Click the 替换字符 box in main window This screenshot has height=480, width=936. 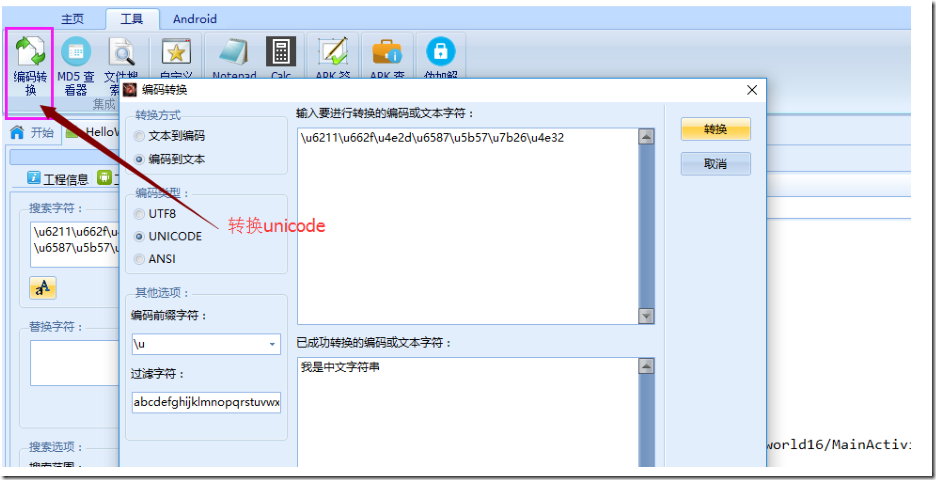click(x=75, y=363)
